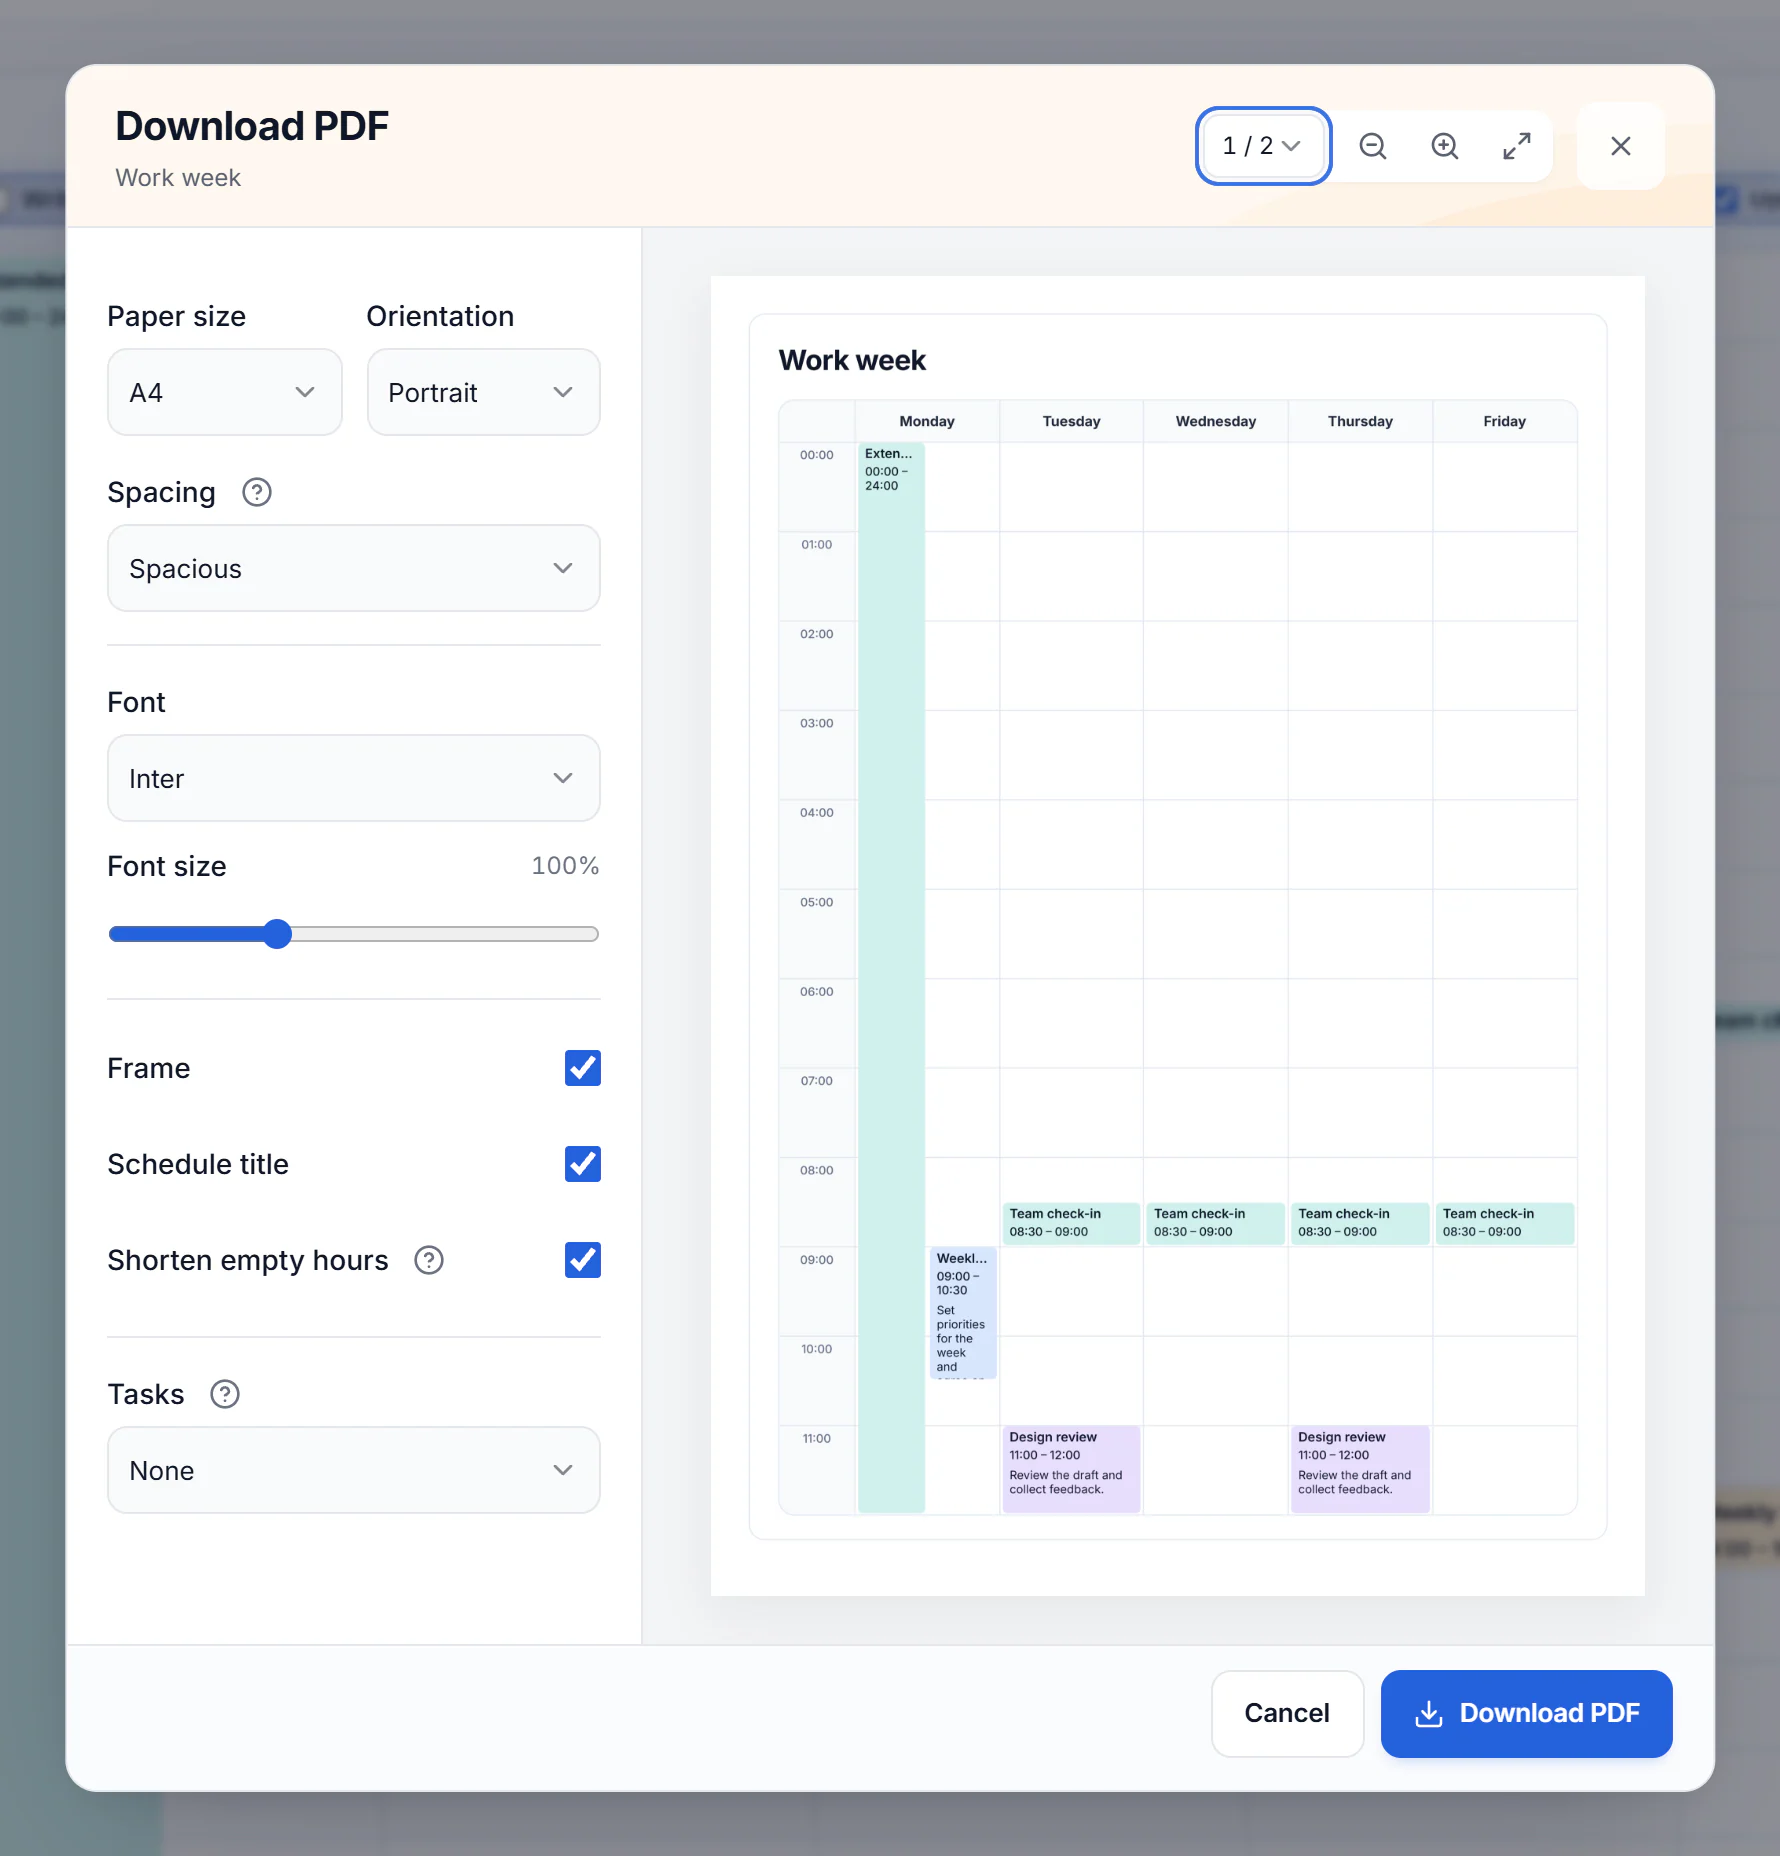This screenshot has width=1780, height=1856.
Task: Open the Spacing Spacious dropdown
Action: tap(354, 568)
